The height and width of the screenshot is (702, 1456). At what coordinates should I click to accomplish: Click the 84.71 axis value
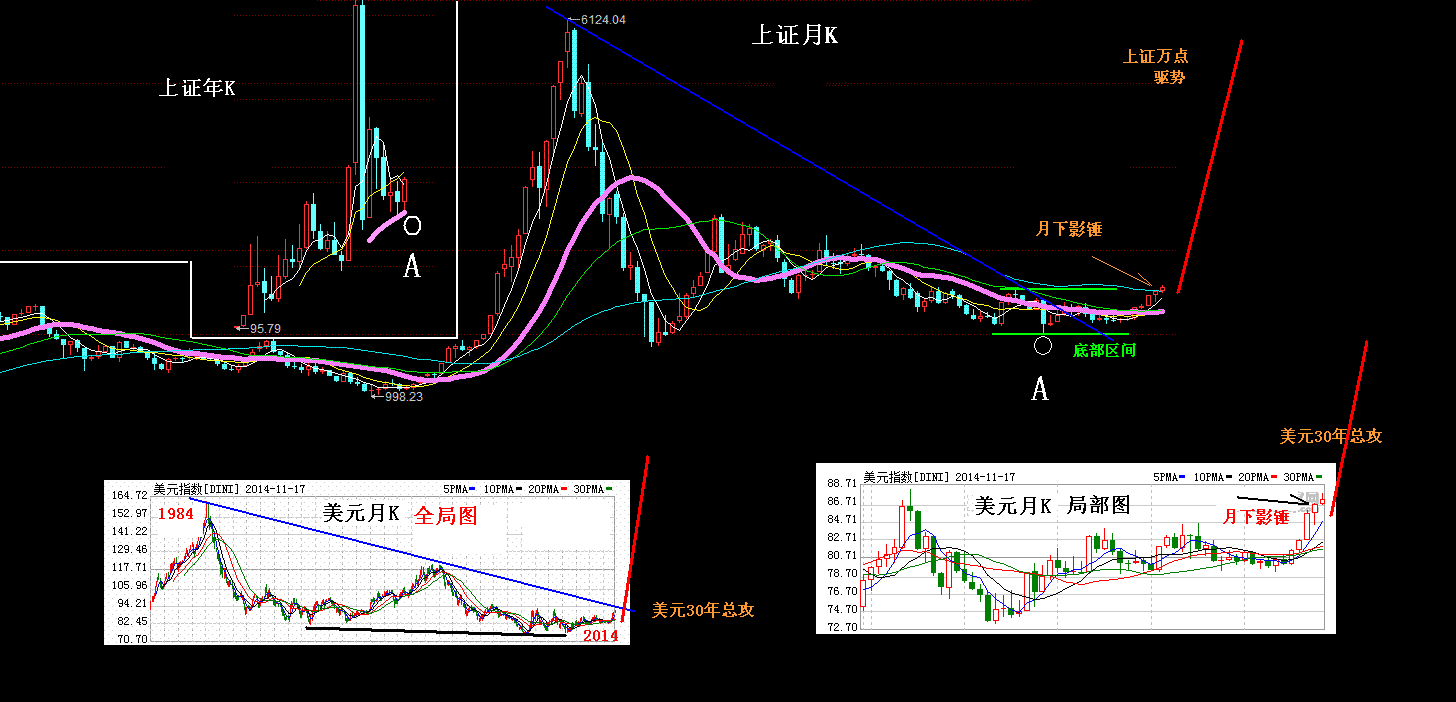tap(842, 519)
